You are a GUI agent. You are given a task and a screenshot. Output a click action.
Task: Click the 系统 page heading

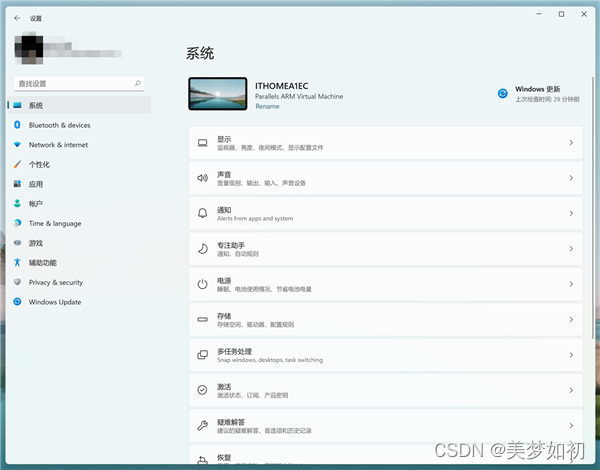click(x=200, y=53)
